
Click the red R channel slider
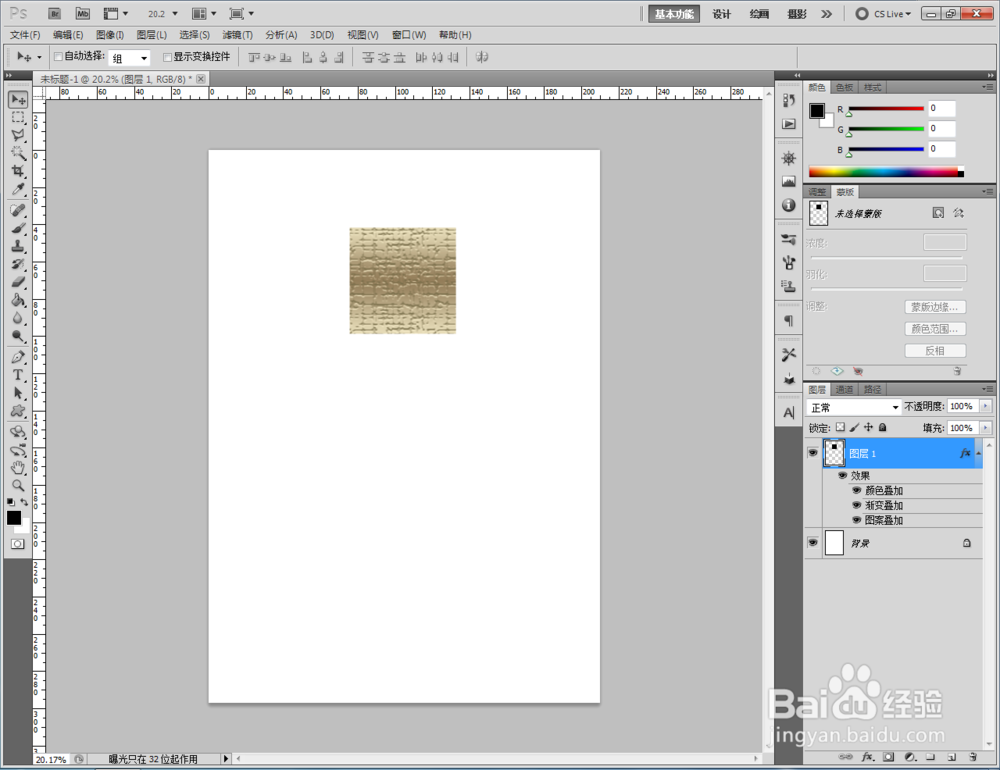[x=886, y=109]
